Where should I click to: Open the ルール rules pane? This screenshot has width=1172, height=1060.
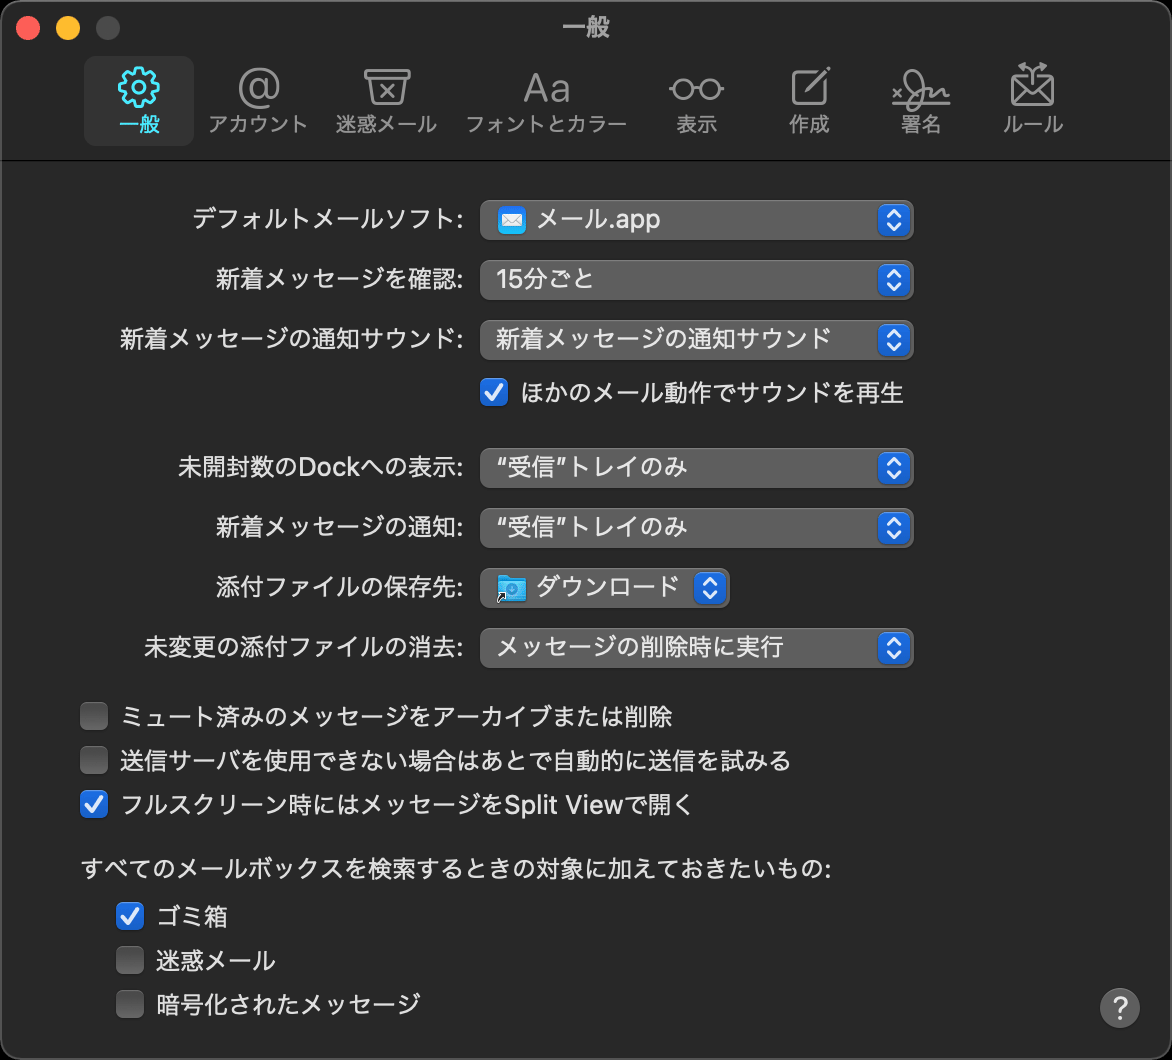point(1032,102)
